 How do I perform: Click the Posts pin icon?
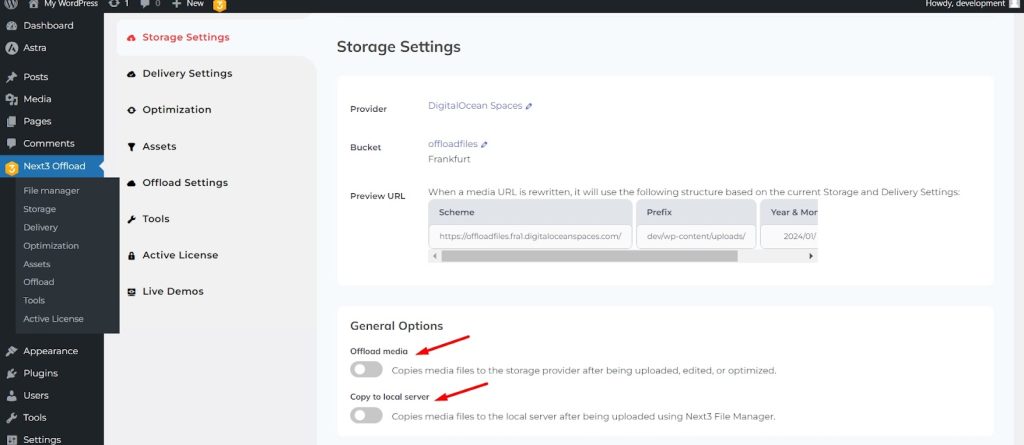tap(11, 77)
